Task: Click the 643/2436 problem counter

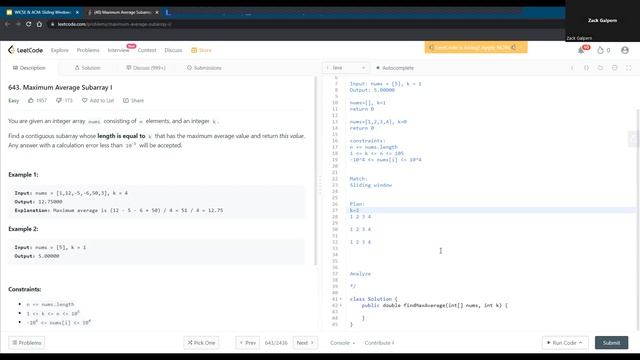Action: click(x=276, y=343)
